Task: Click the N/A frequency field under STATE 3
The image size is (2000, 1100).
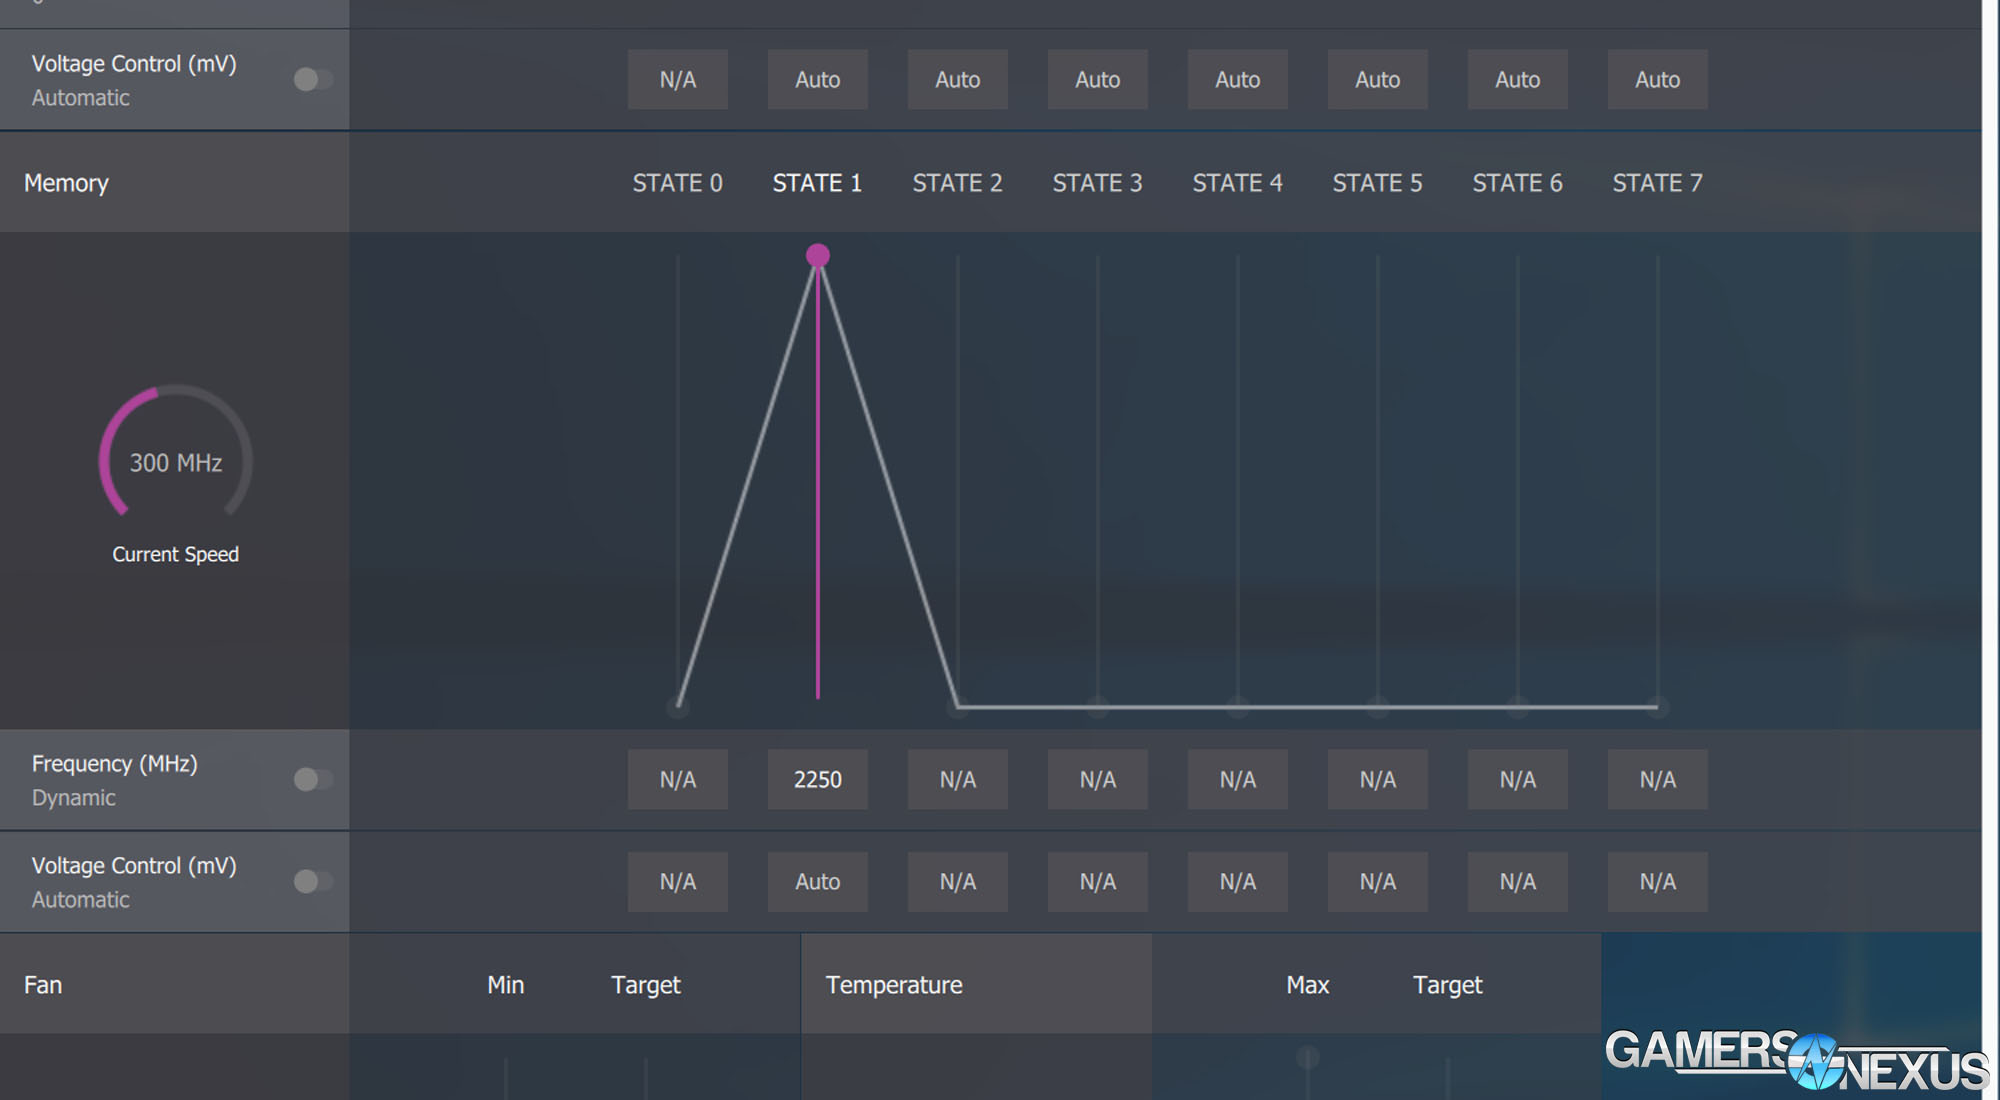Action: [1097, 780]
